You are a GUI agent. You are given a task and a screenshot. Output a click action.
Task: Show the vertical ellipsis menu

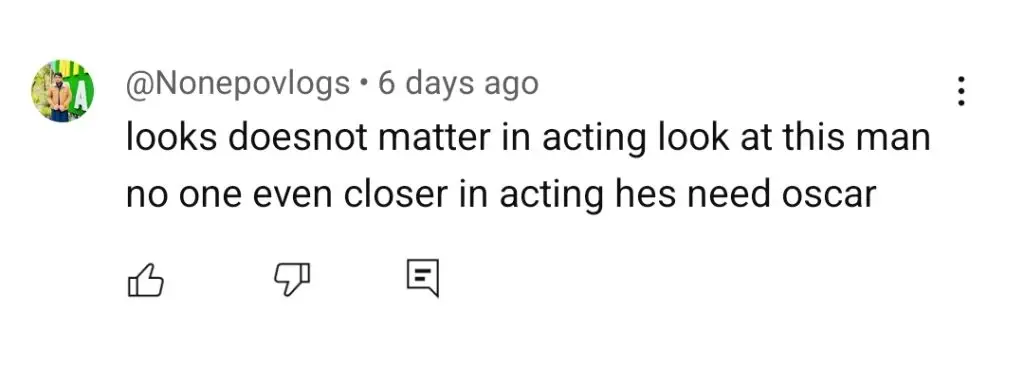960,92
